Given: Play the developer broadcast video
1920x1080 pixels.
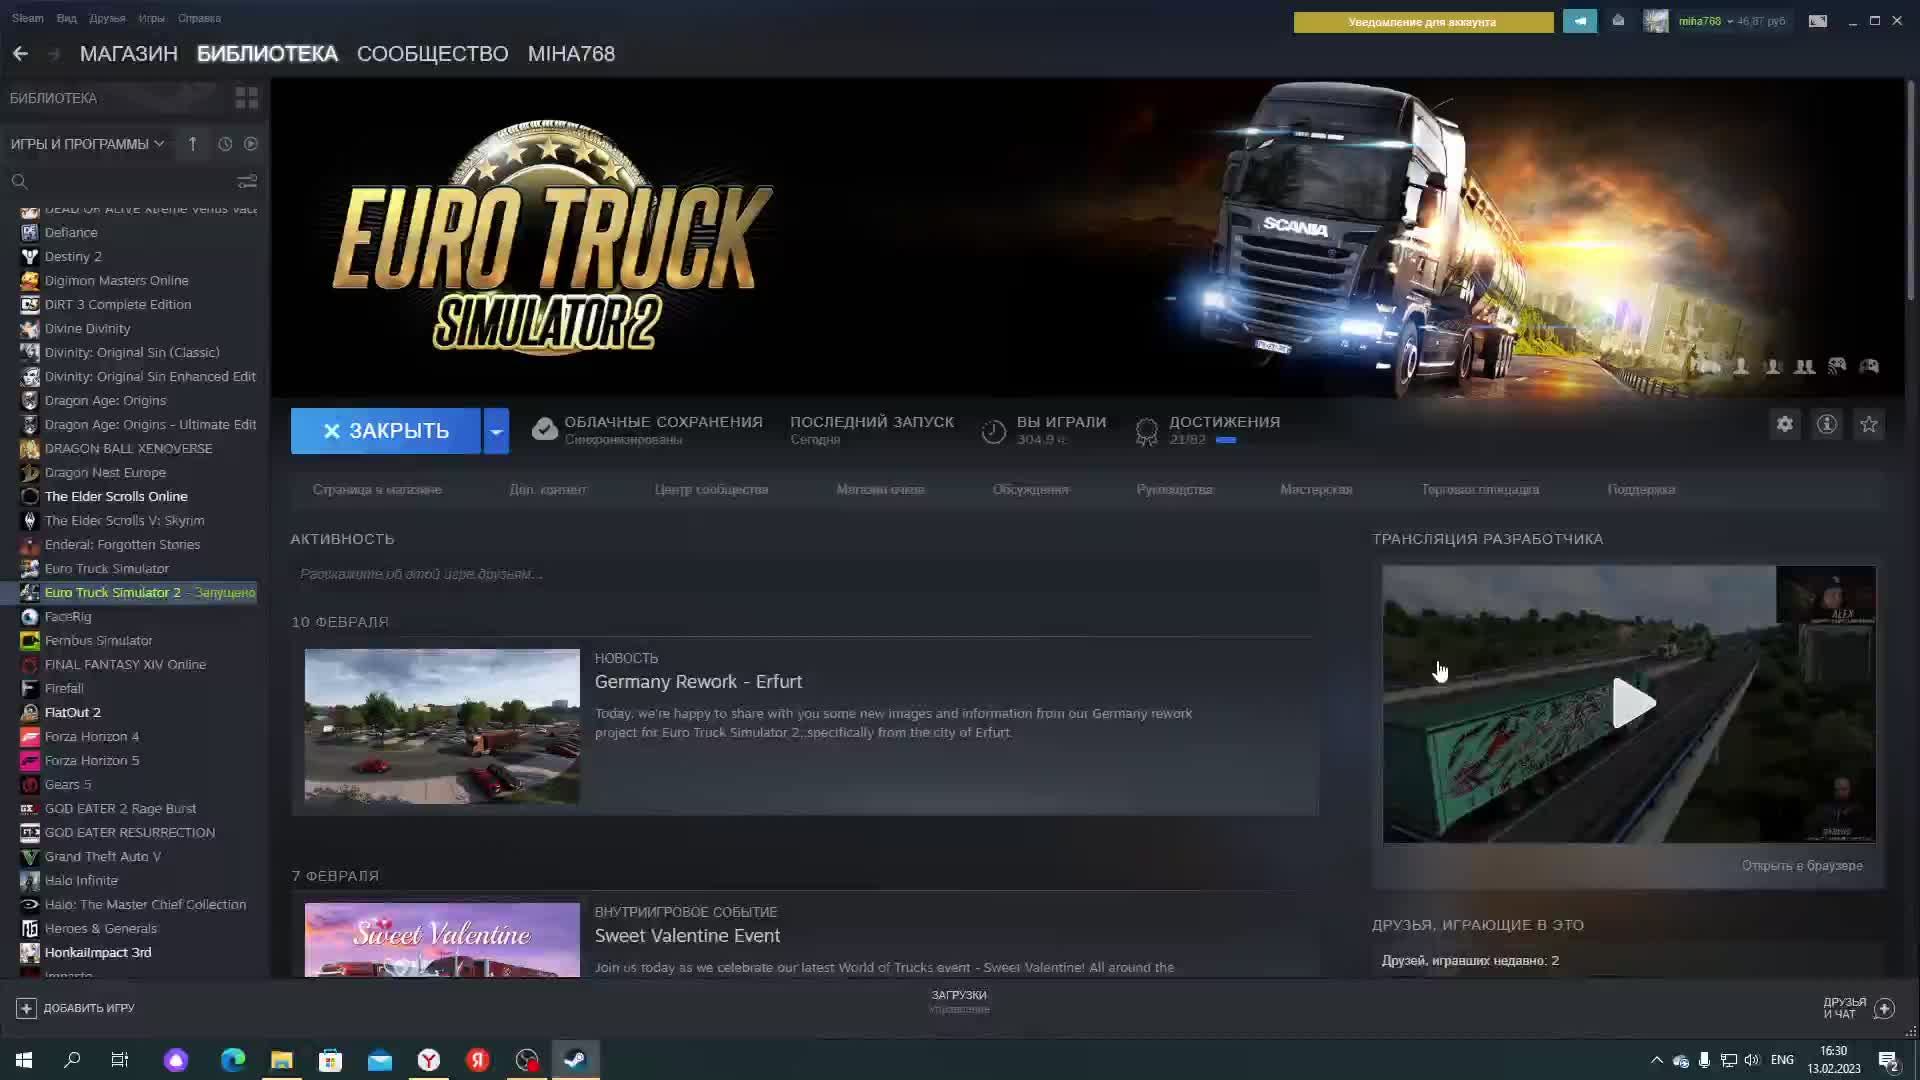Looking at the screenshot, I should pyautogui.click(x=1632, y=703).
